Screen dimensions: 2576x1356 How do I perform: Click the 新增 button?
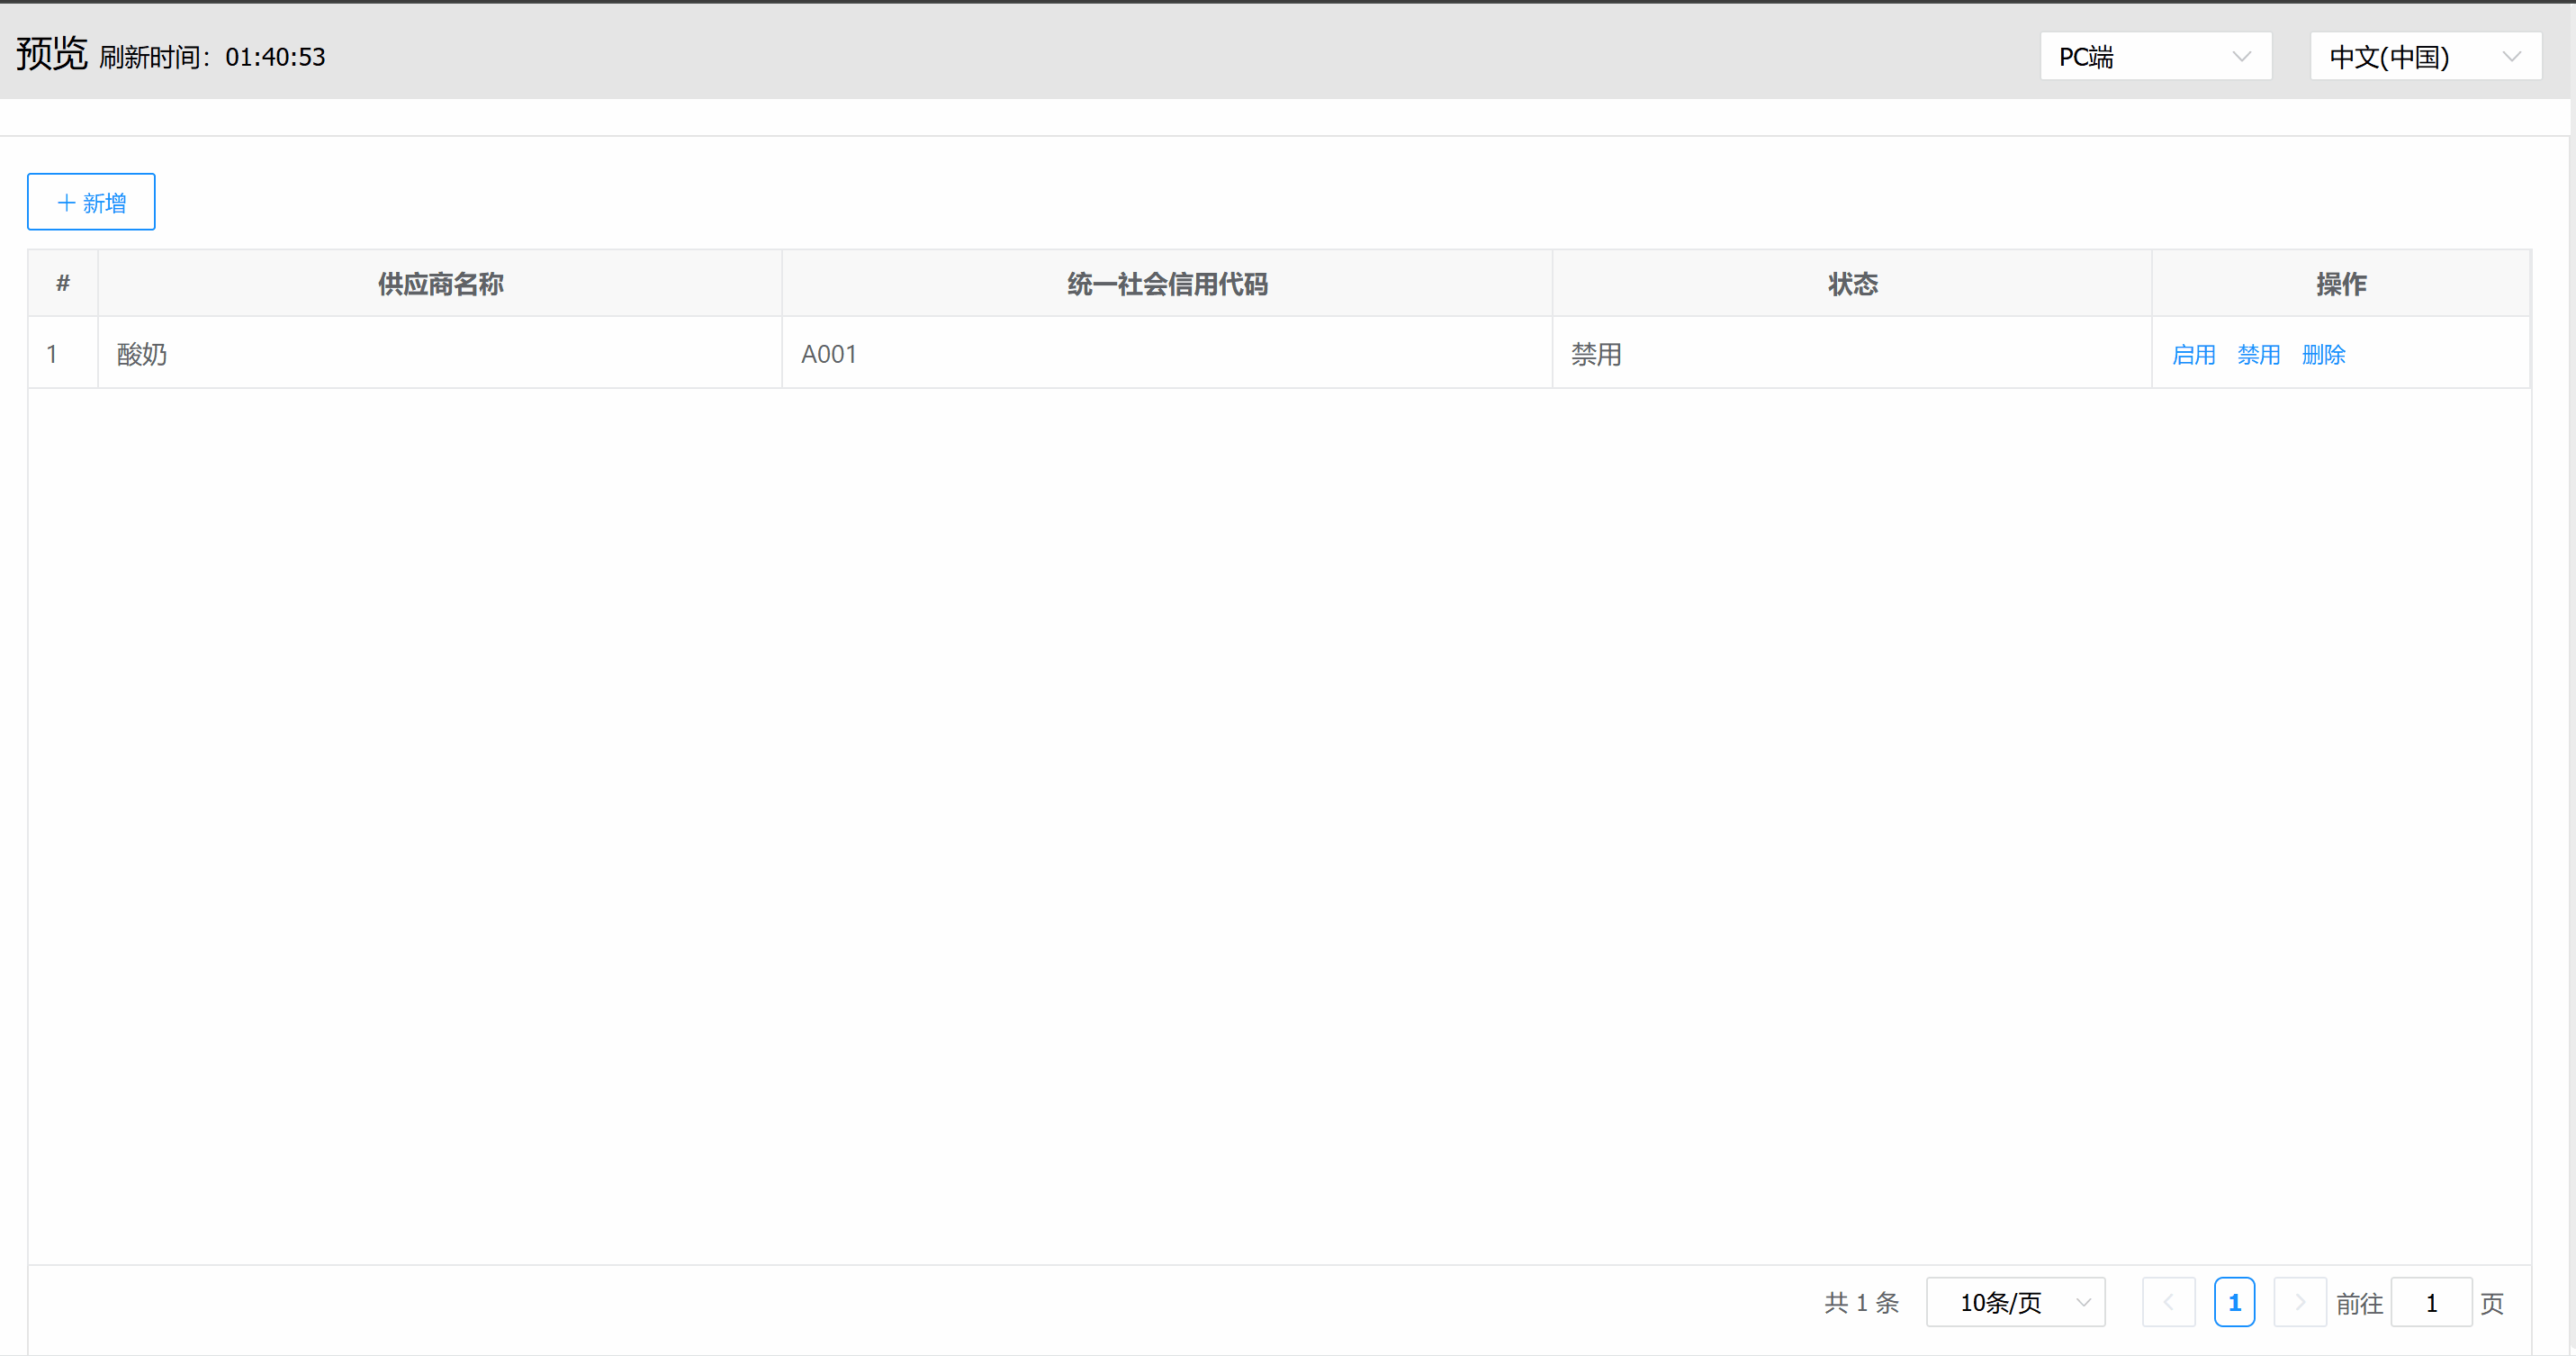tap(91, 202)
